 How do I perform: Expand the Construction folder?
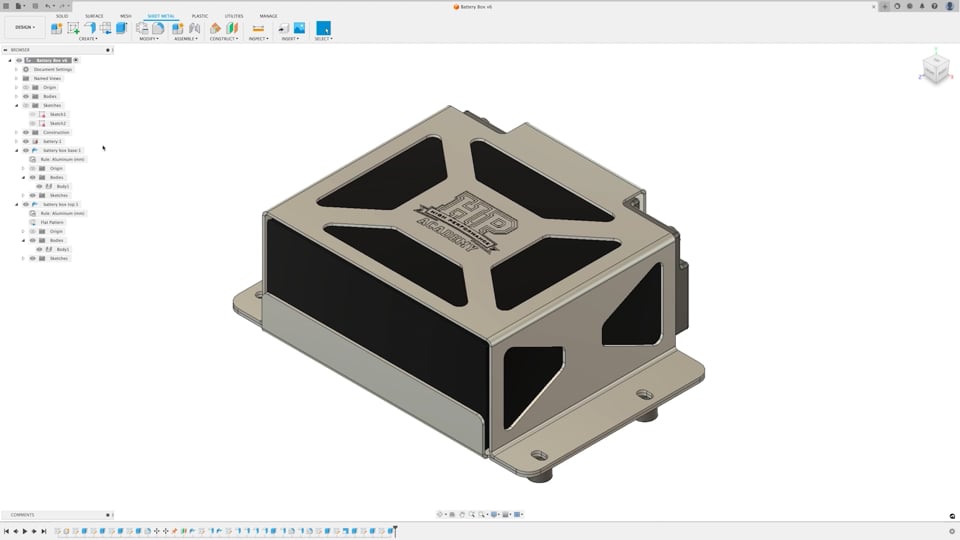click(x=17, y=132)
